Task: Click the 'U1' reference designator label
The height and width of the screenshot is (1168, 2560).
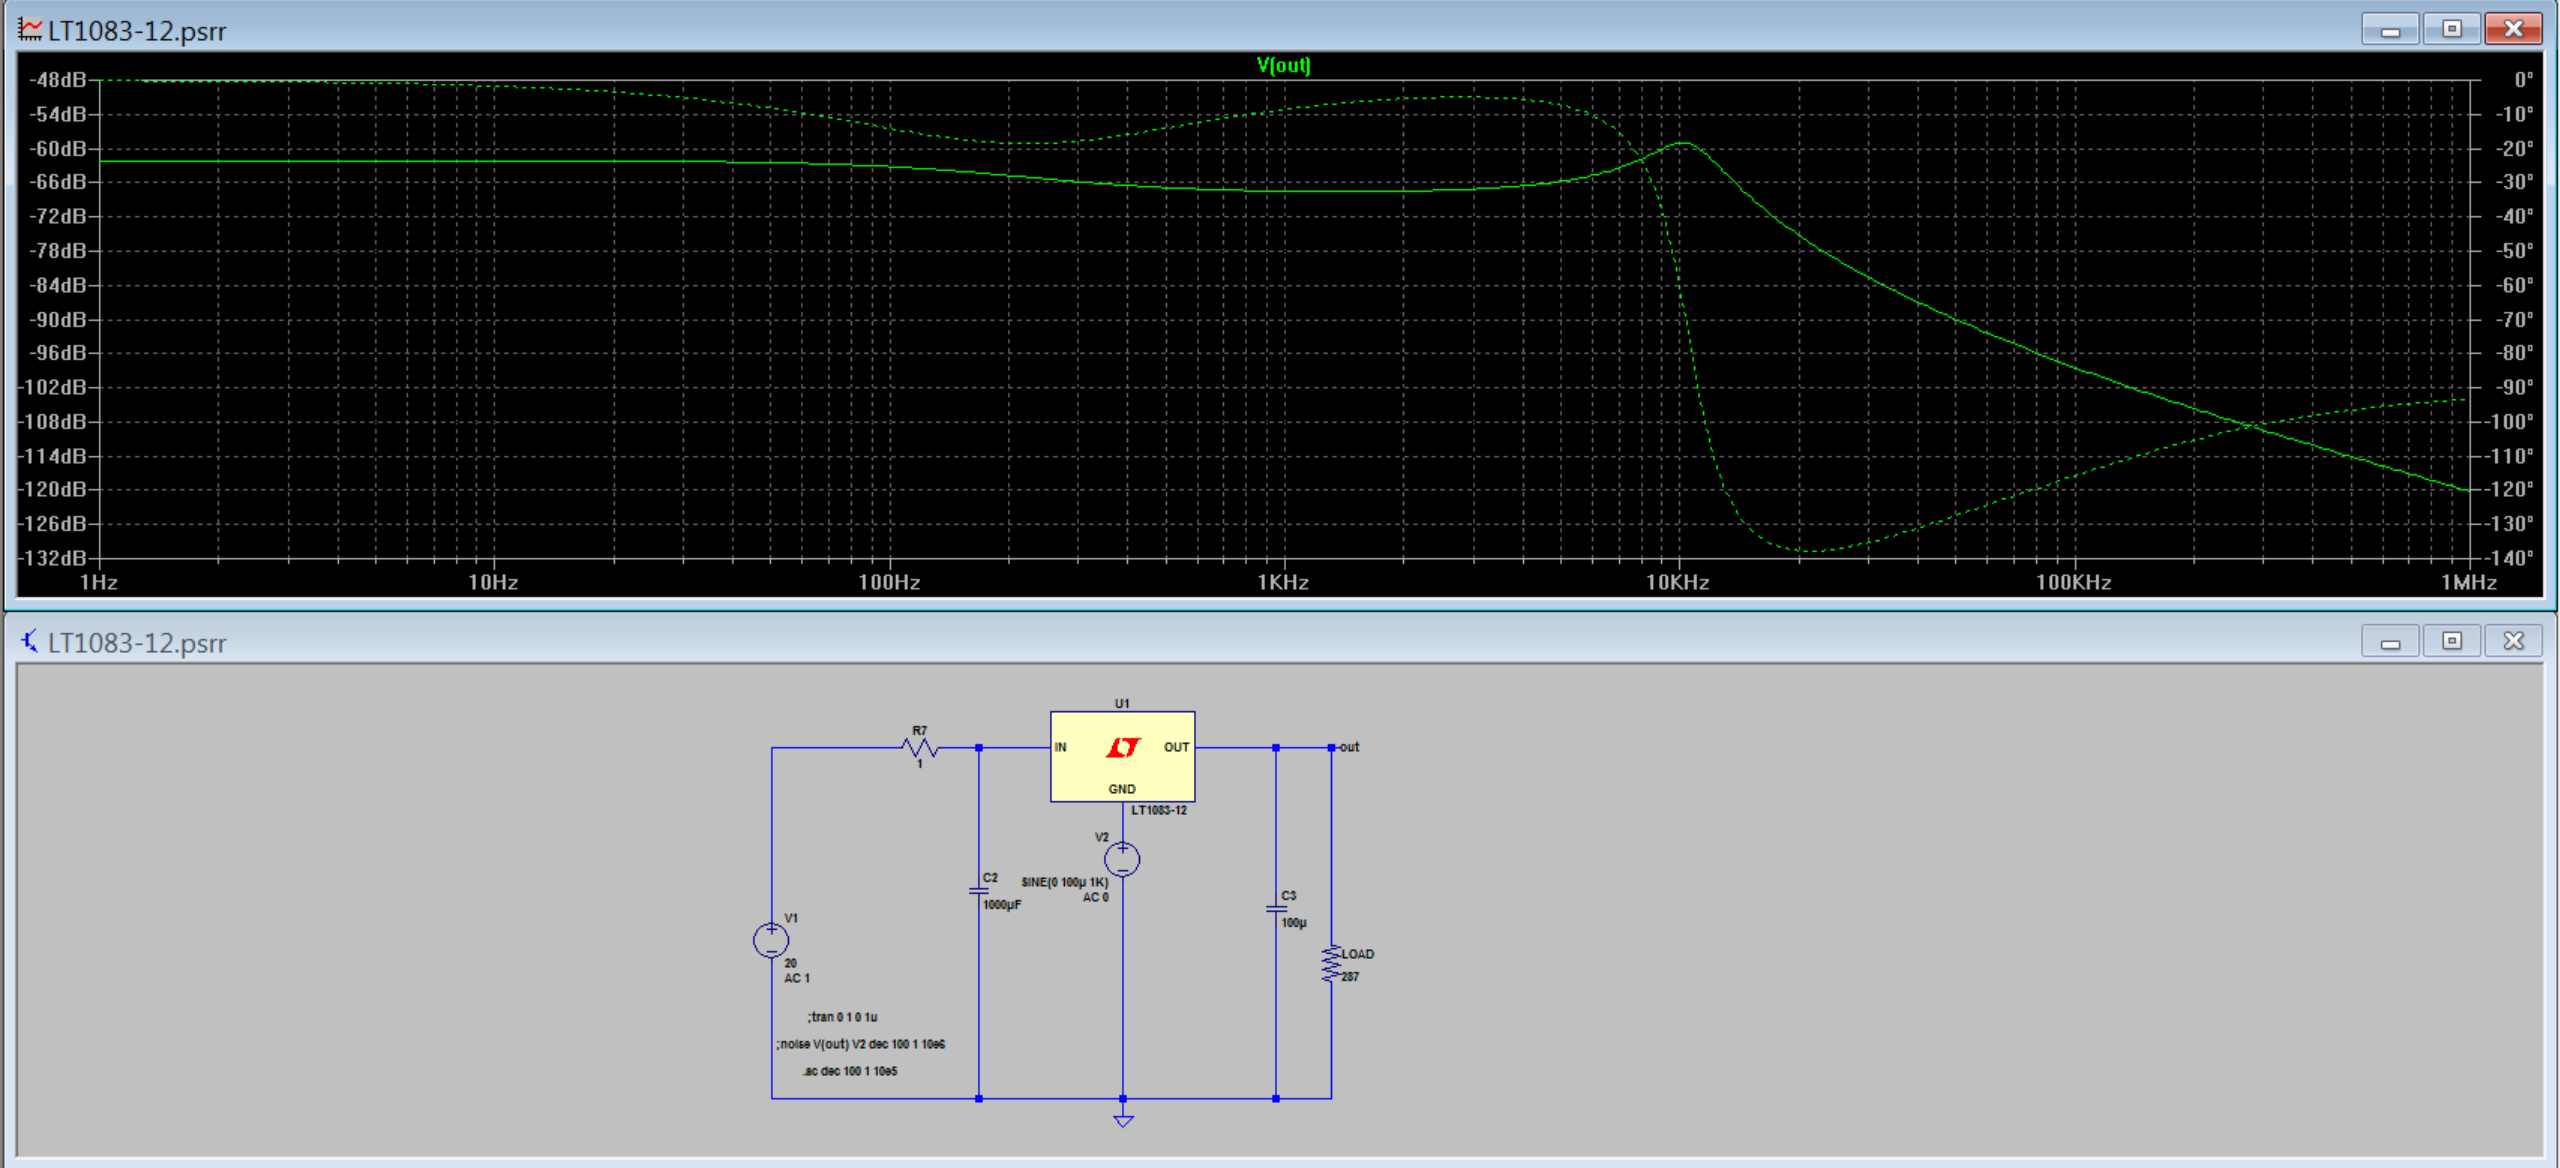Action: point(1122,704)
